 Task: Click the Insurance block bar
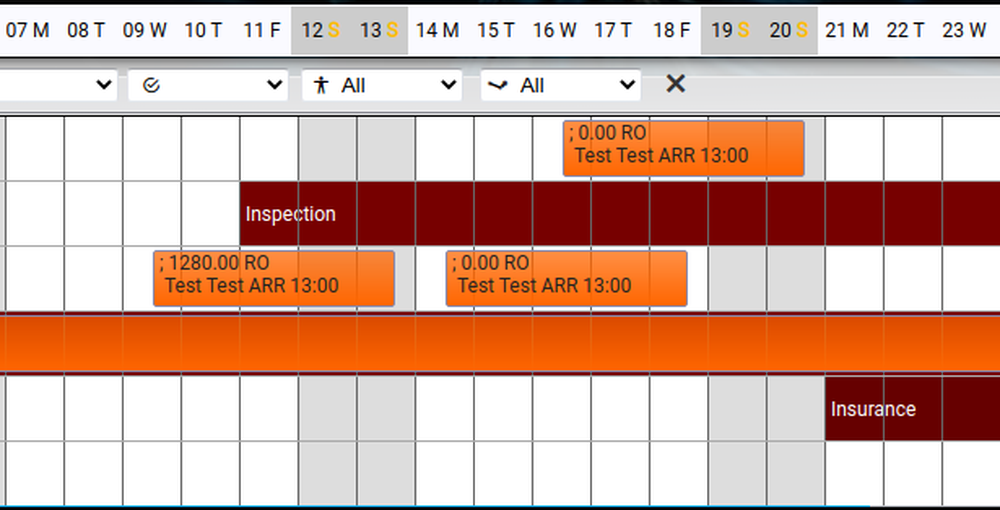click(x=913, y=408)
